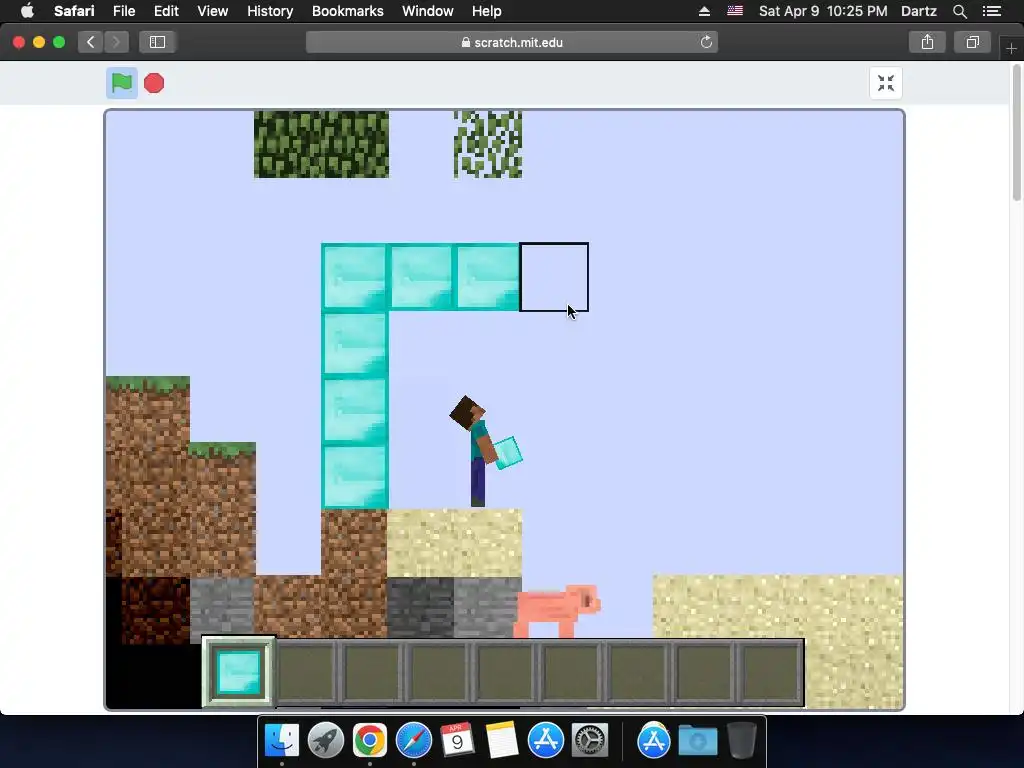Click the dark oak leaves block
The width and height of the screenshot is (1024, 768).
[x=321, y=144]
